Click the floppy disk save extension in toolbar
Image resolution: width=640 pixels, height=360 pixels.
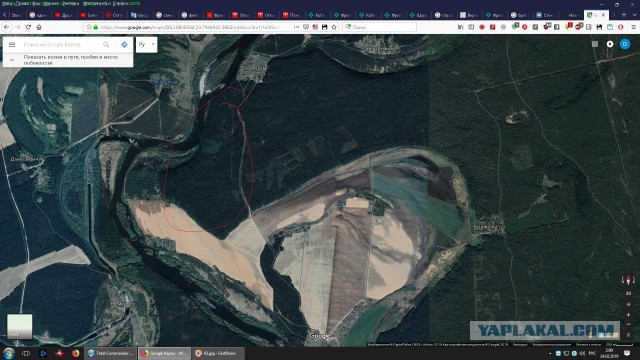pos(599,27)
